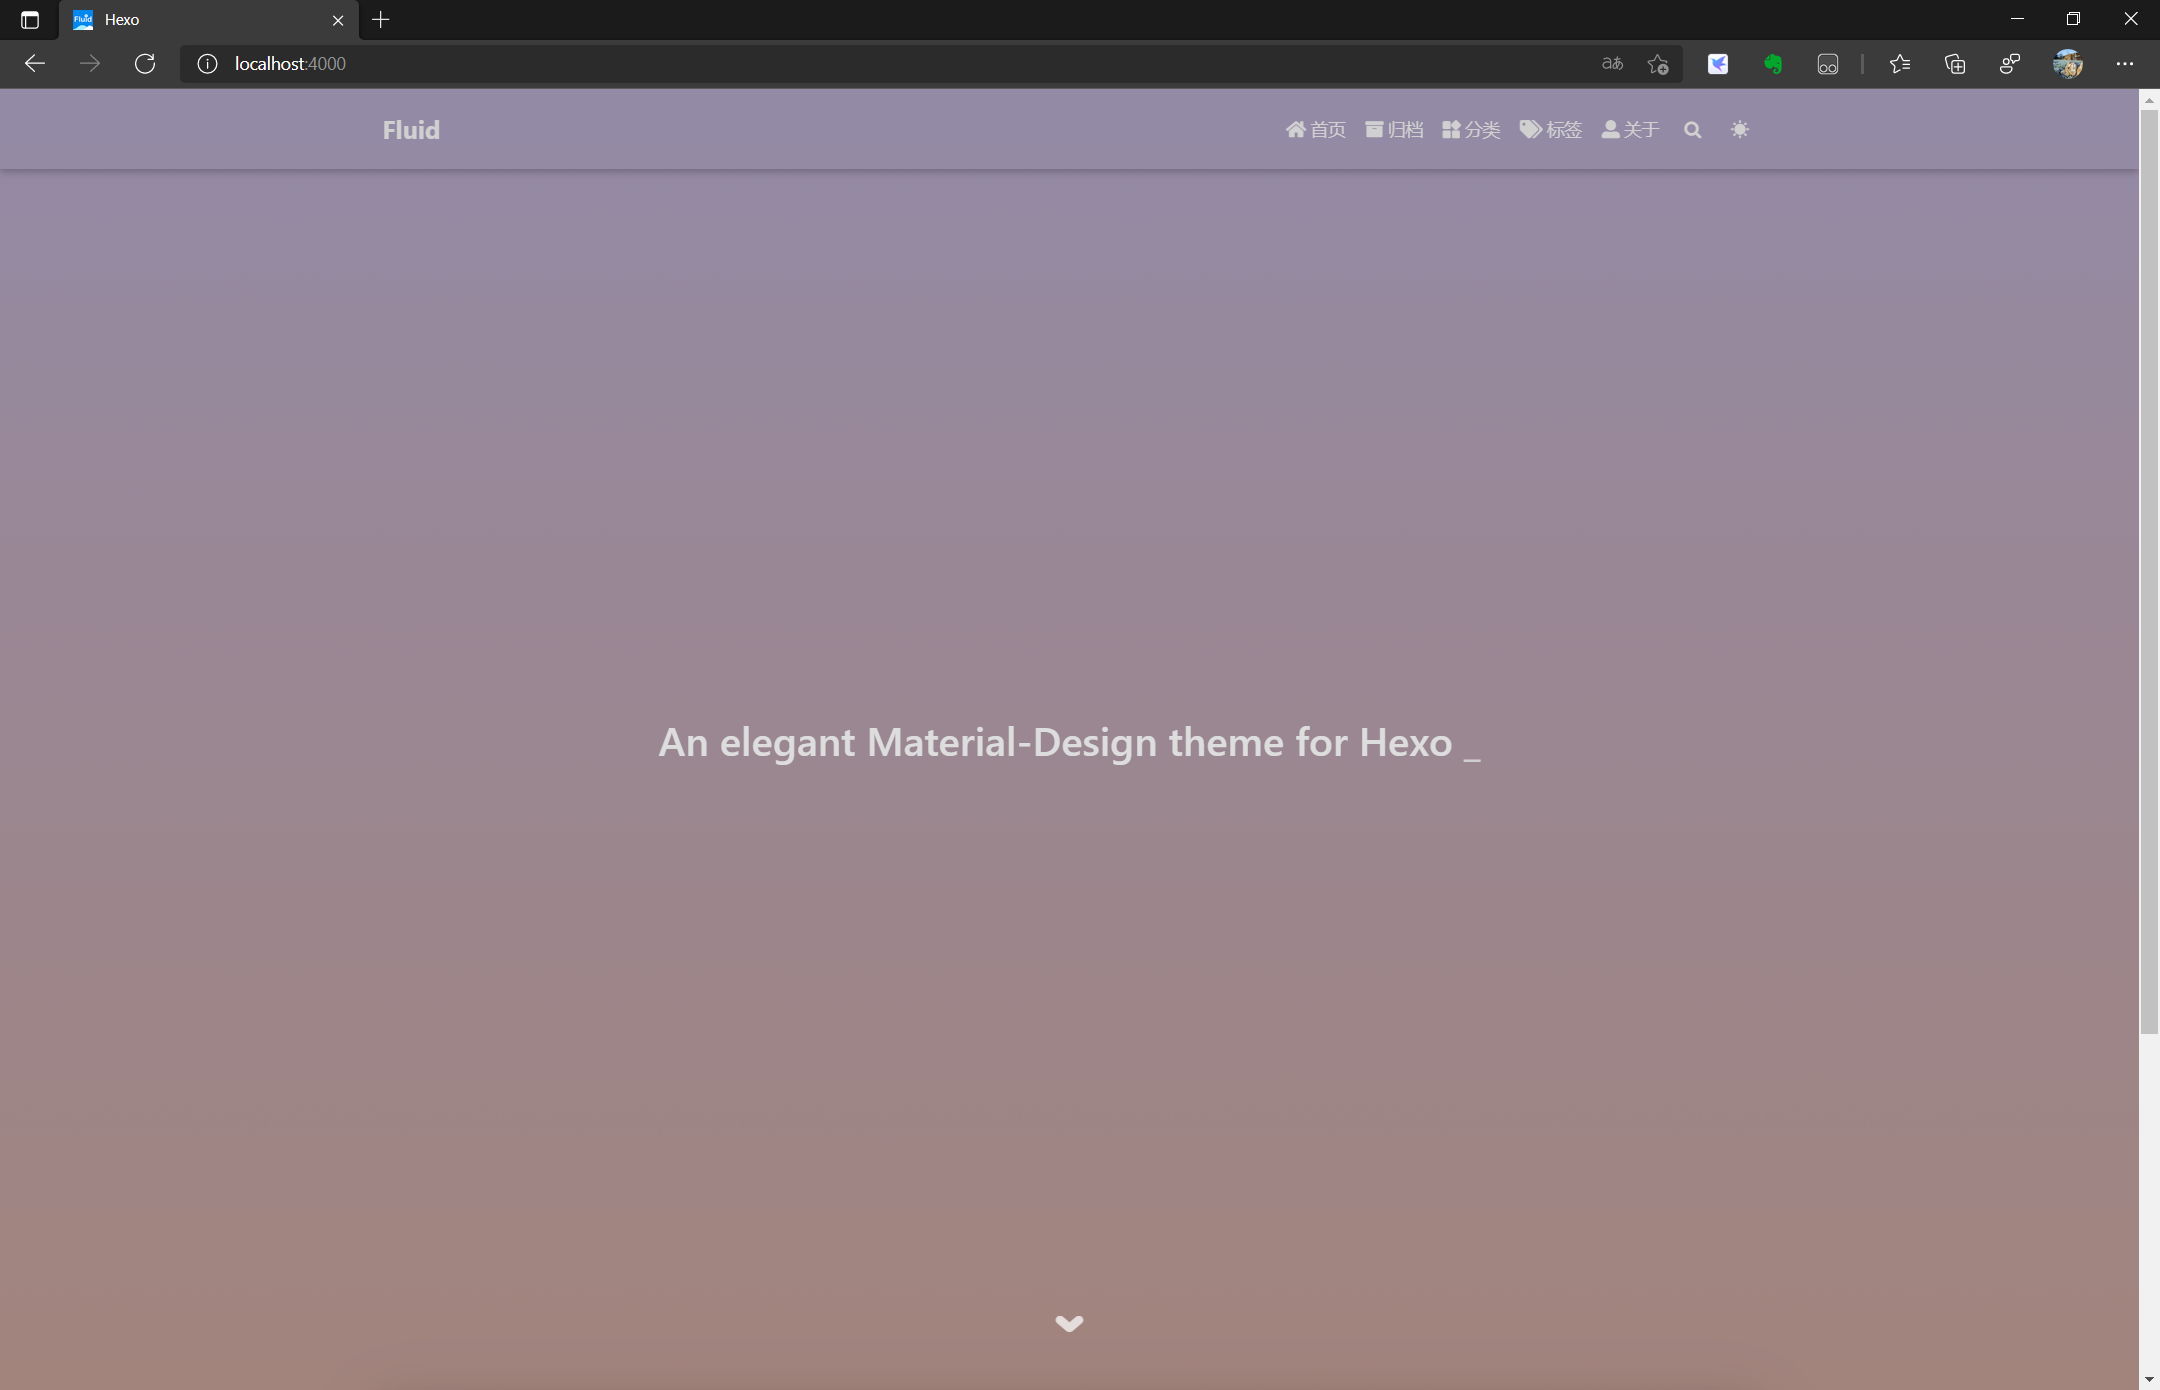Screen dimensions: 2160x1390
Task: Click the vertical page scrollbar thumb
Action: click(x=2149, y=570)
